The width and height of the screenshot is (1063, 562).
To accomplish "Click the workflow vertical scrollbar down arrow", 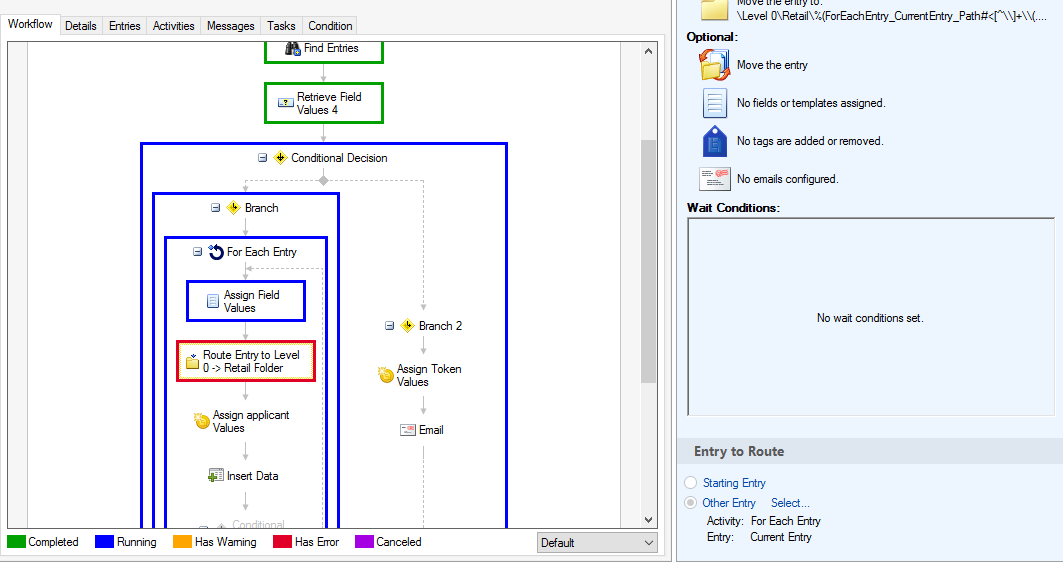I will pyautogui.click(x=648, y=520).
